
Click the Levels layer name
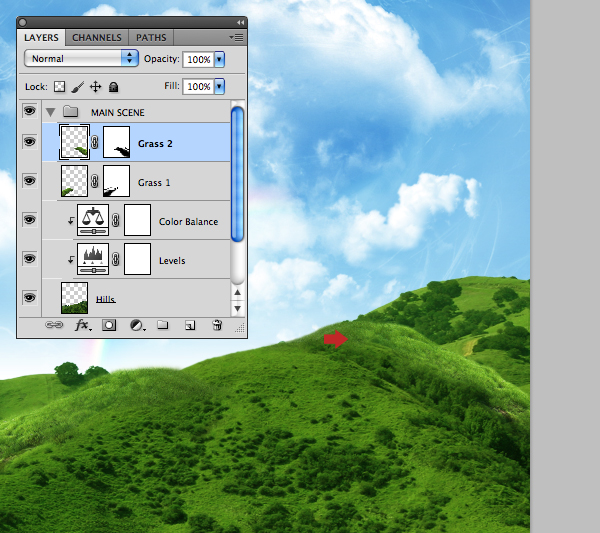point(172,261)
